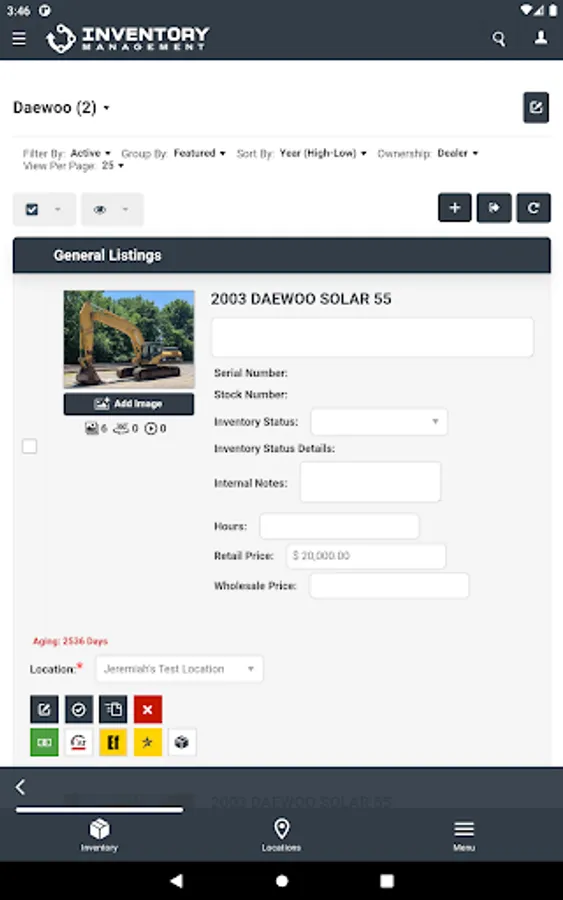Screen dimensions: 563x900
Task: Click the Retail Price input field
Action: click(x=366, y=556)
